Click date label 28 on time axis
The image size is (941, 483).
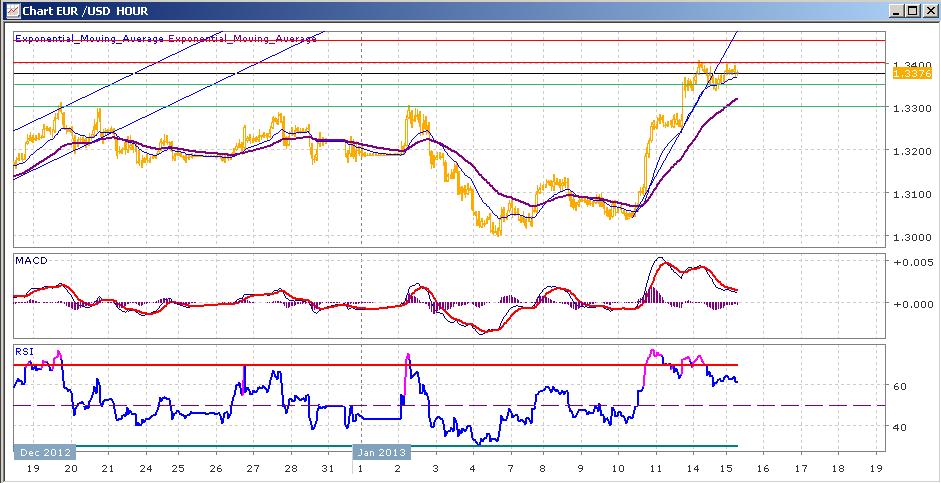(x=290, y=469)
